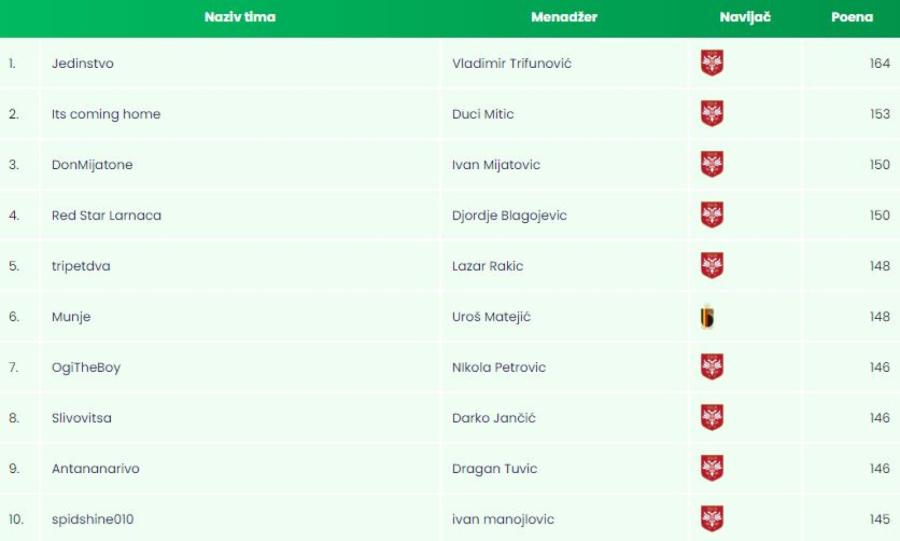Click the club badge beside Darko Jančić

(x=712, y=418)
